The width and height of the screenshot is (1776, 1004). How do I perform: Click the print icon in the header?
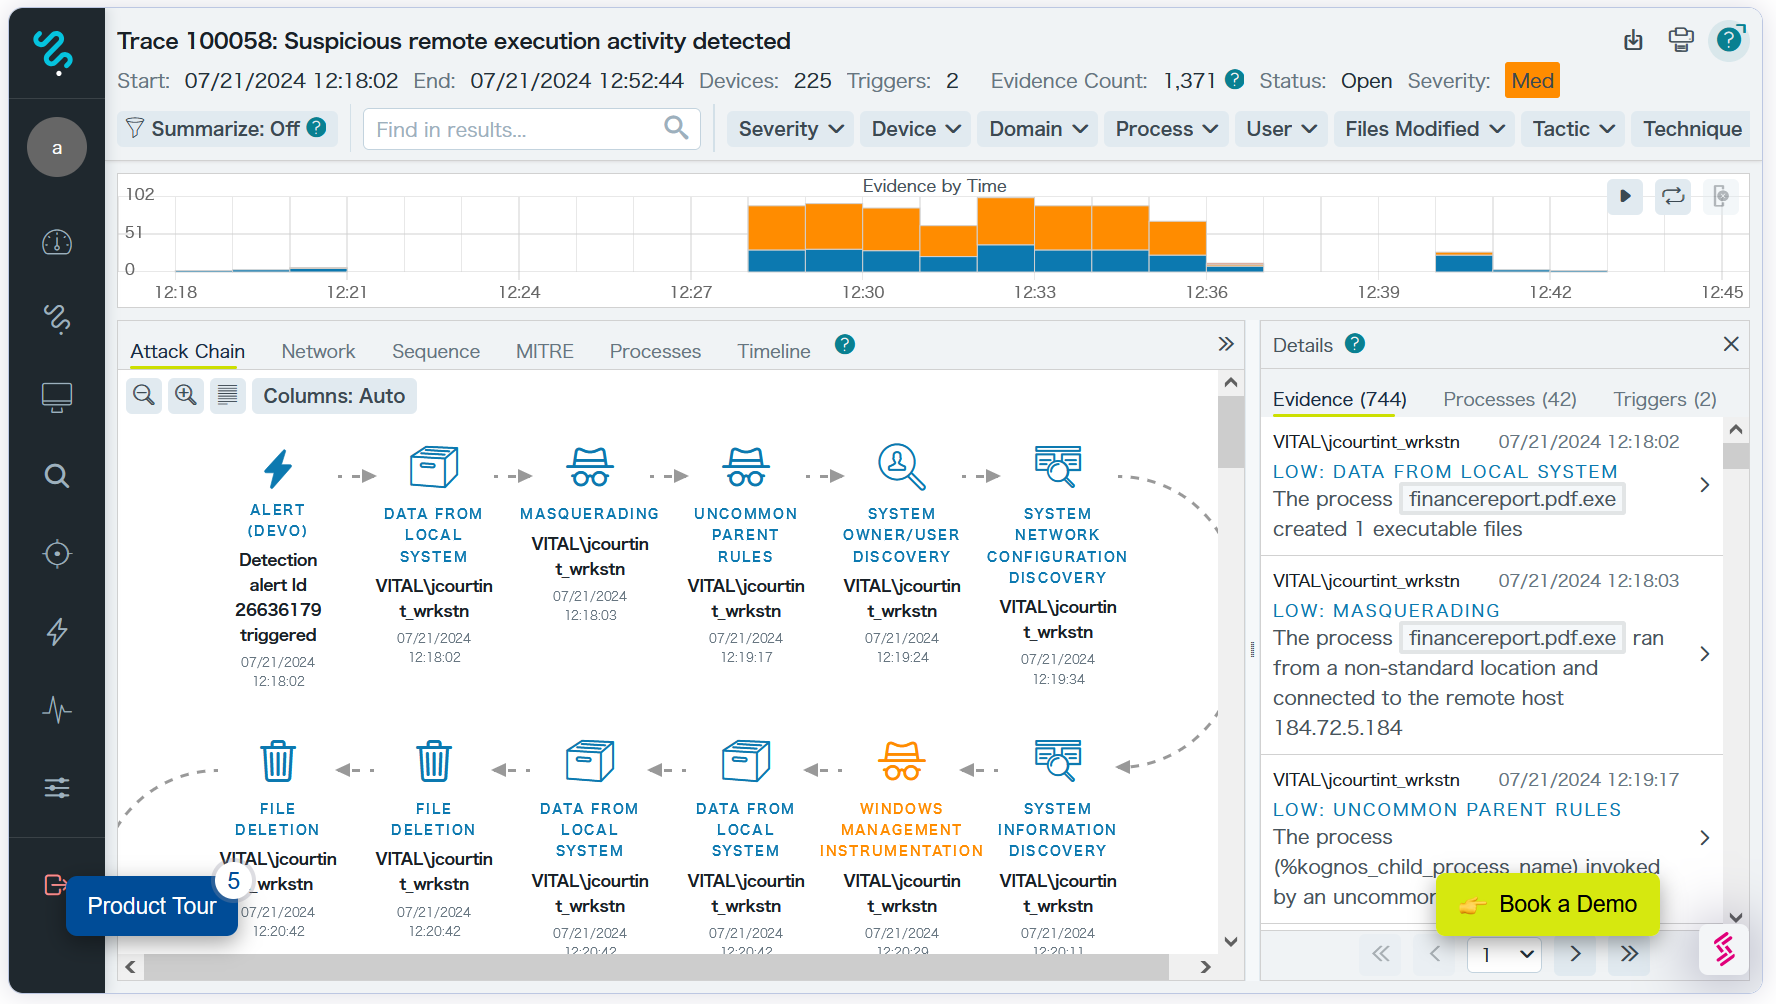tap(1681, 41)
